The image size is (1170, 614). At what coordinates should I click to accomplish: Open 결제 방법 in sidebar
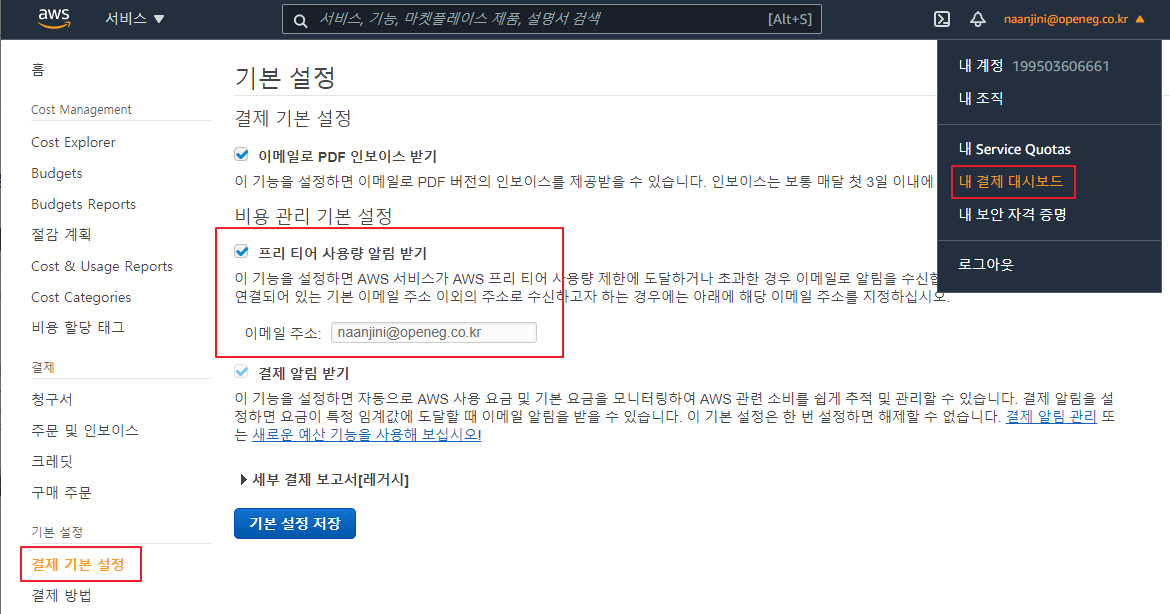61,595
